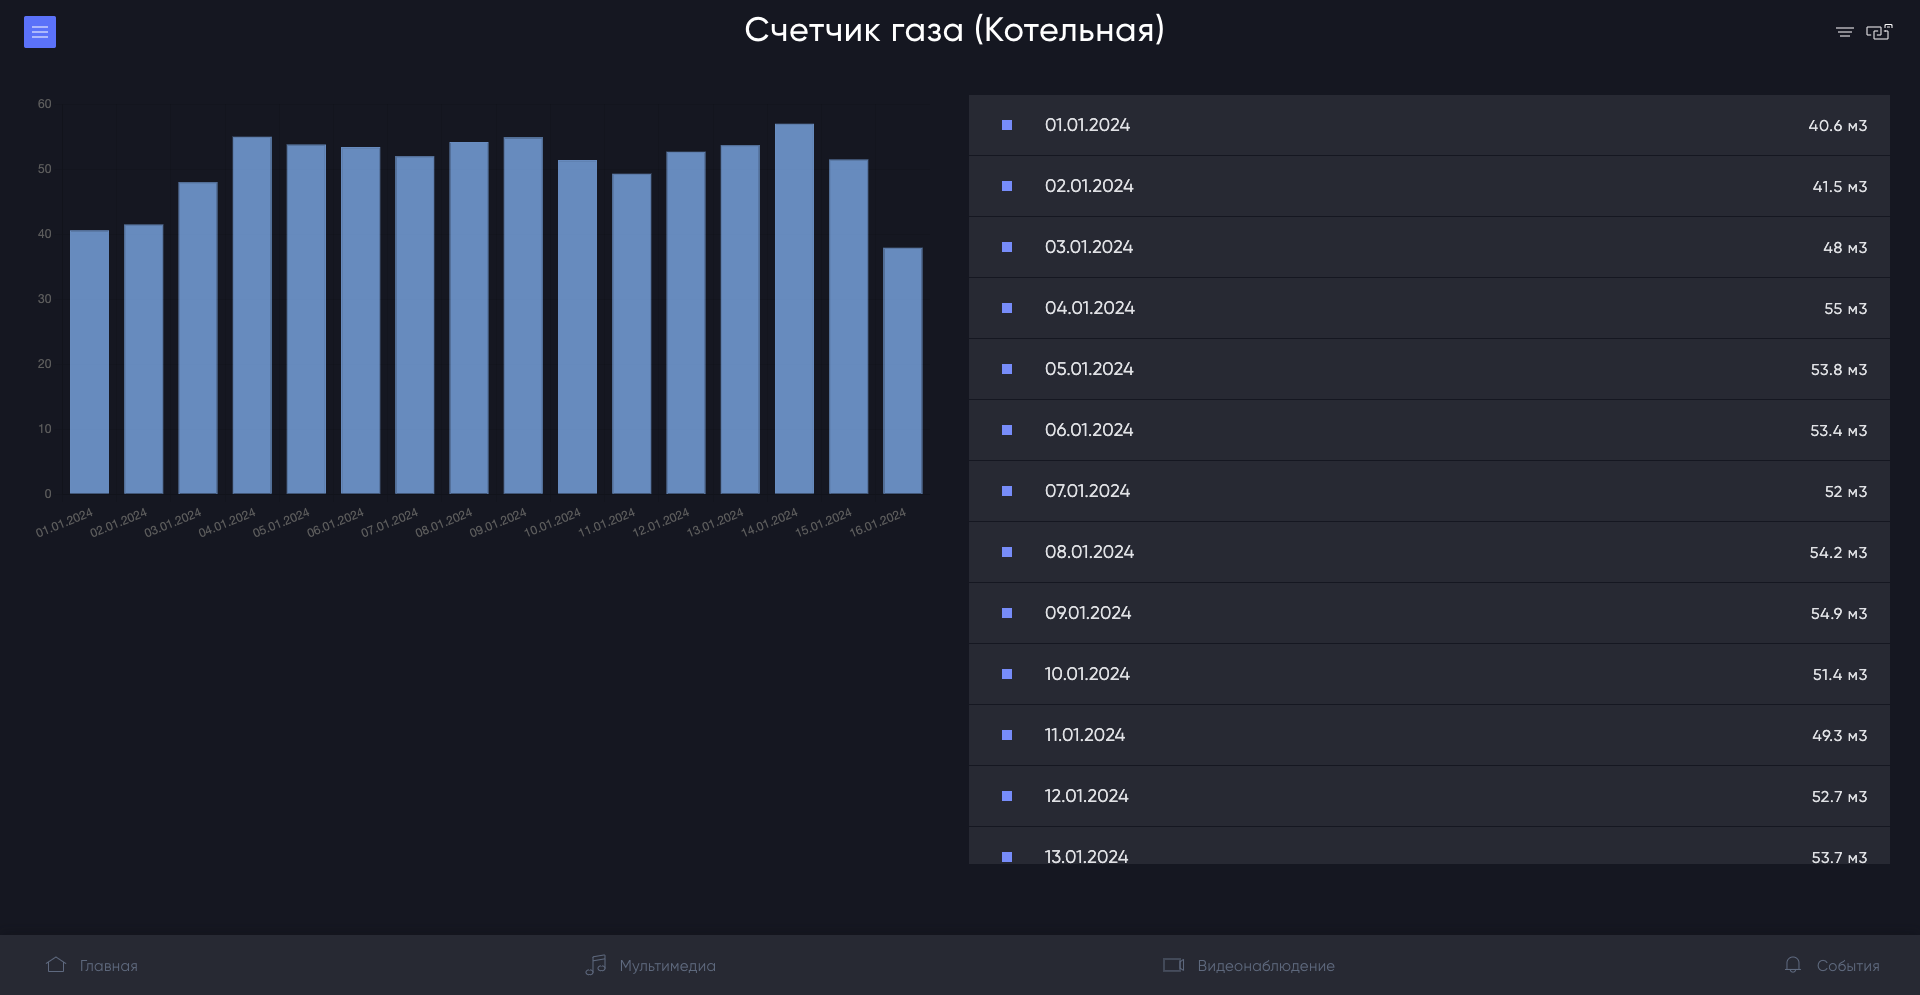The width and height of the screenshot is (1920, 995).
Task: Click the home icon in the bottom bar
Action: (x=56, y=964)
